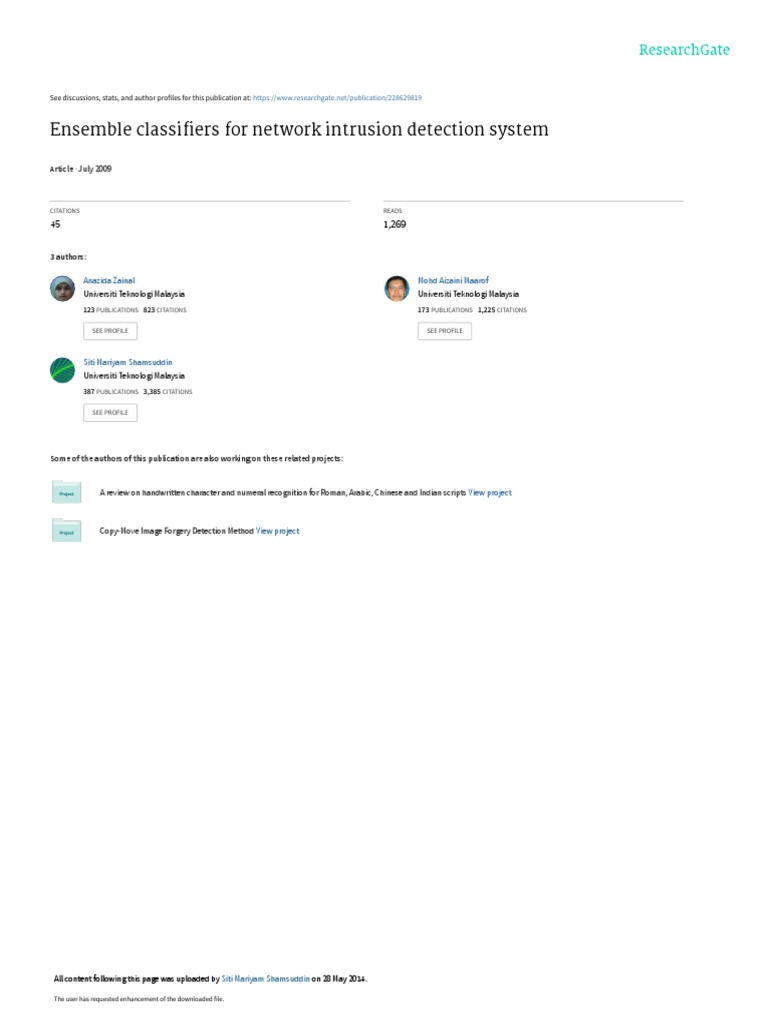Open Anazida Zainal's profile photo
This screenshot has height=1024, width=768.
(x=62, y=288)
